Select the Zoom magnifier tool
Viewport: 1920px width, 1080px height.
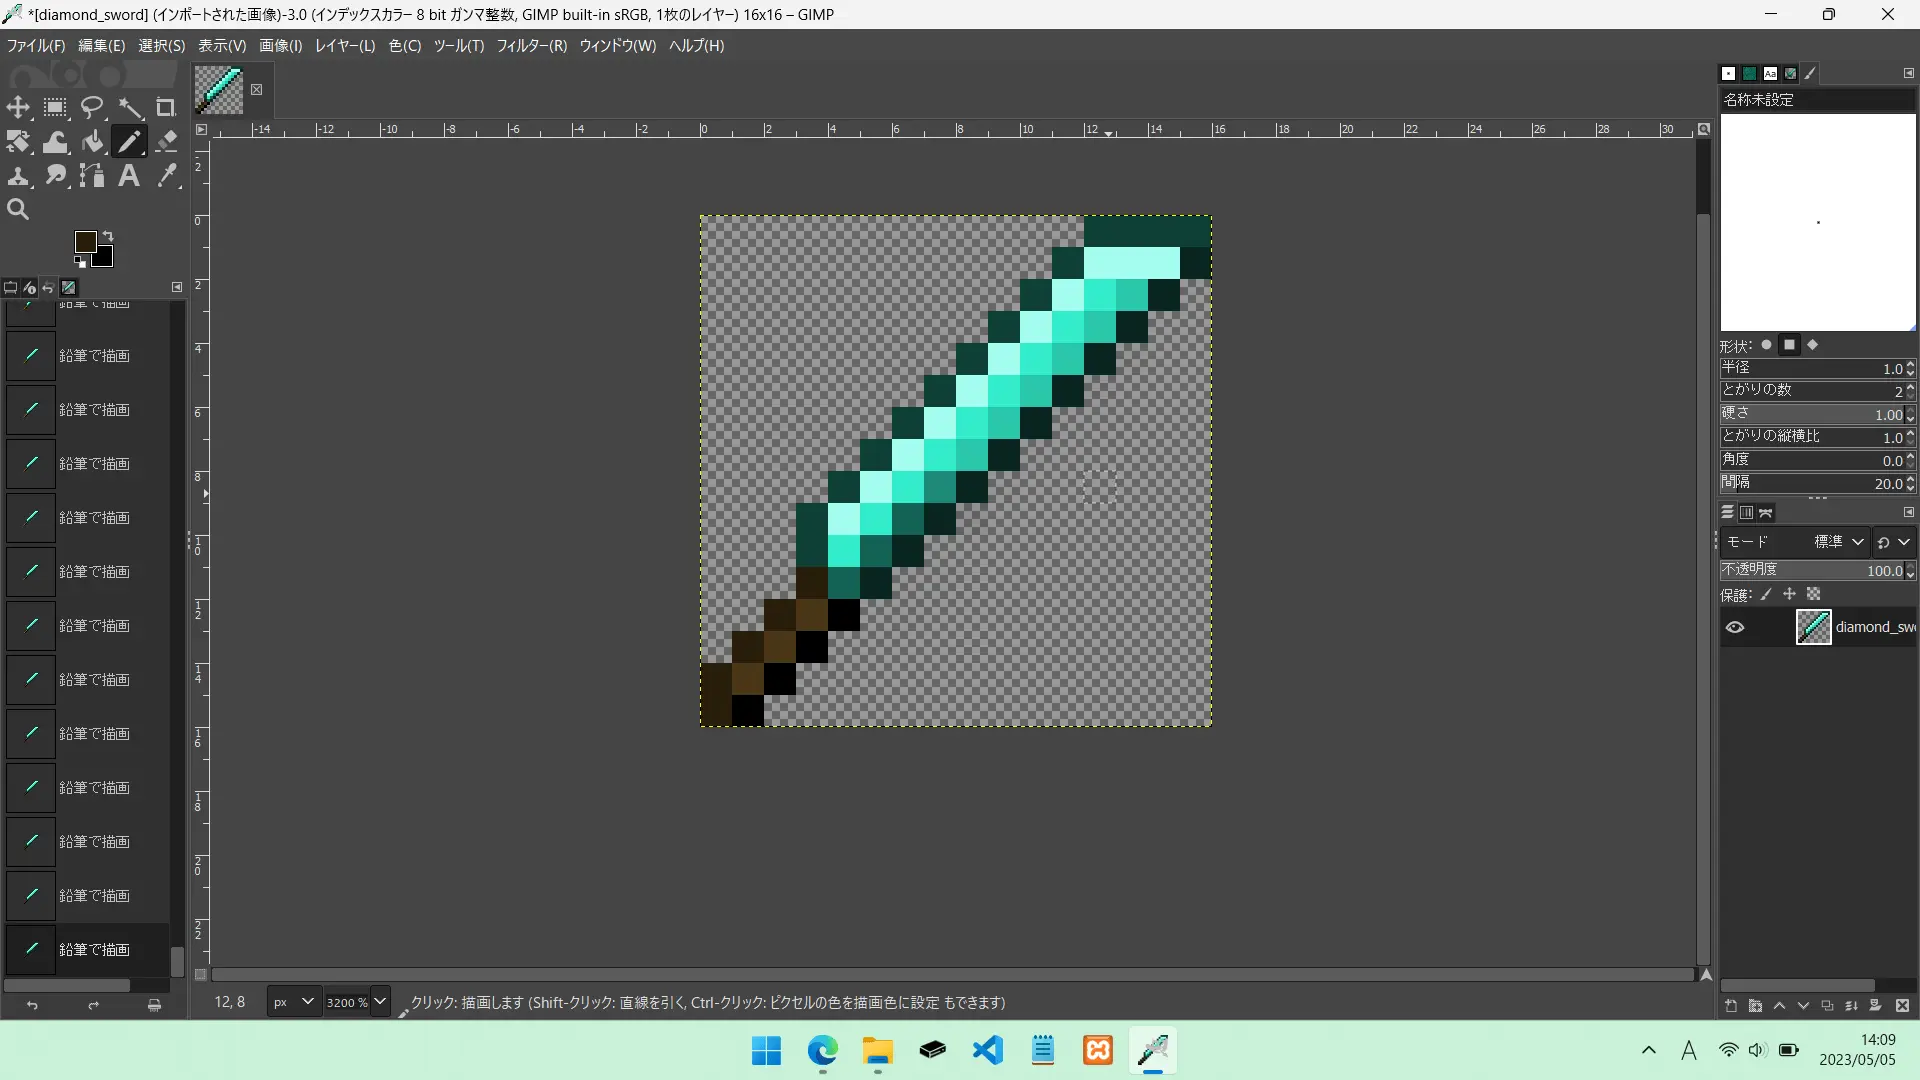(18, 209)
